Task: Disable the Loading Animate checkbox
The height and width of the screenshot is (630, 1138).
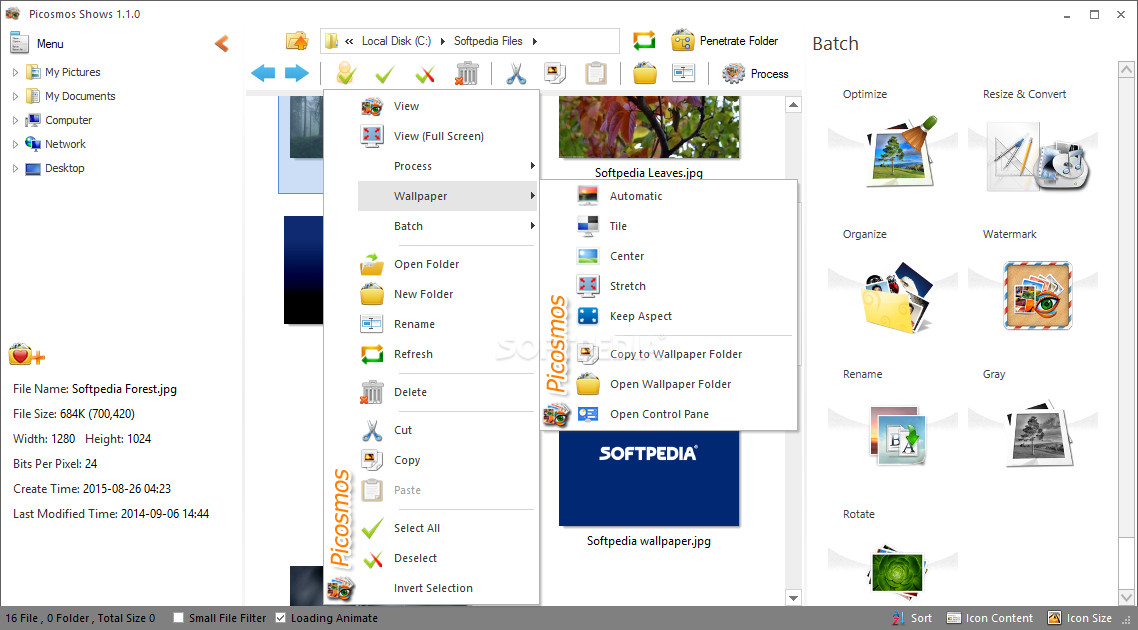Action: click(281, 618)
